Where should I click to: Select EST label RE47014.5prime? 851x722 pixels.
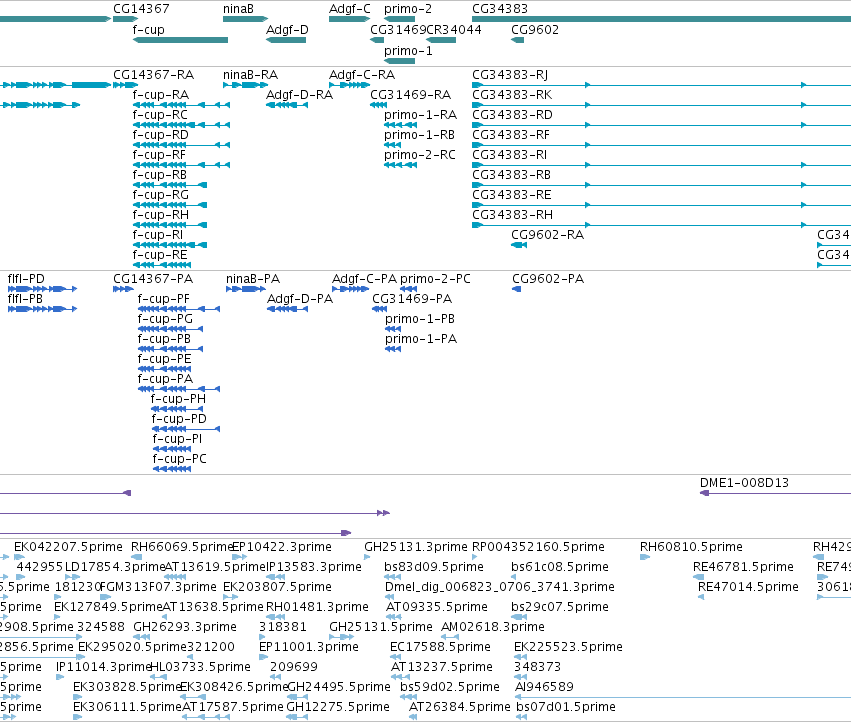(x=748, y=587)
